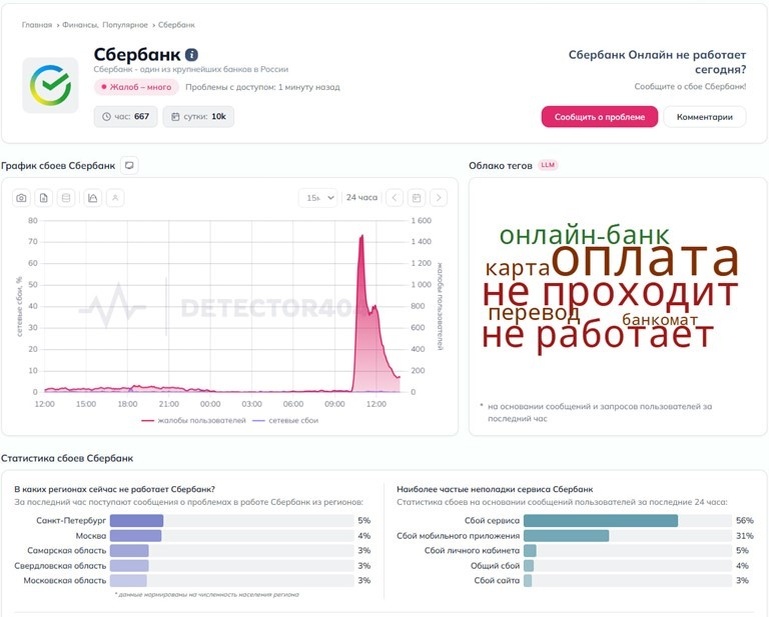Click Проблемы с доступом: 1 минуту назад text
This screenshot has width=769, height=617.
[x=262, y=87]
